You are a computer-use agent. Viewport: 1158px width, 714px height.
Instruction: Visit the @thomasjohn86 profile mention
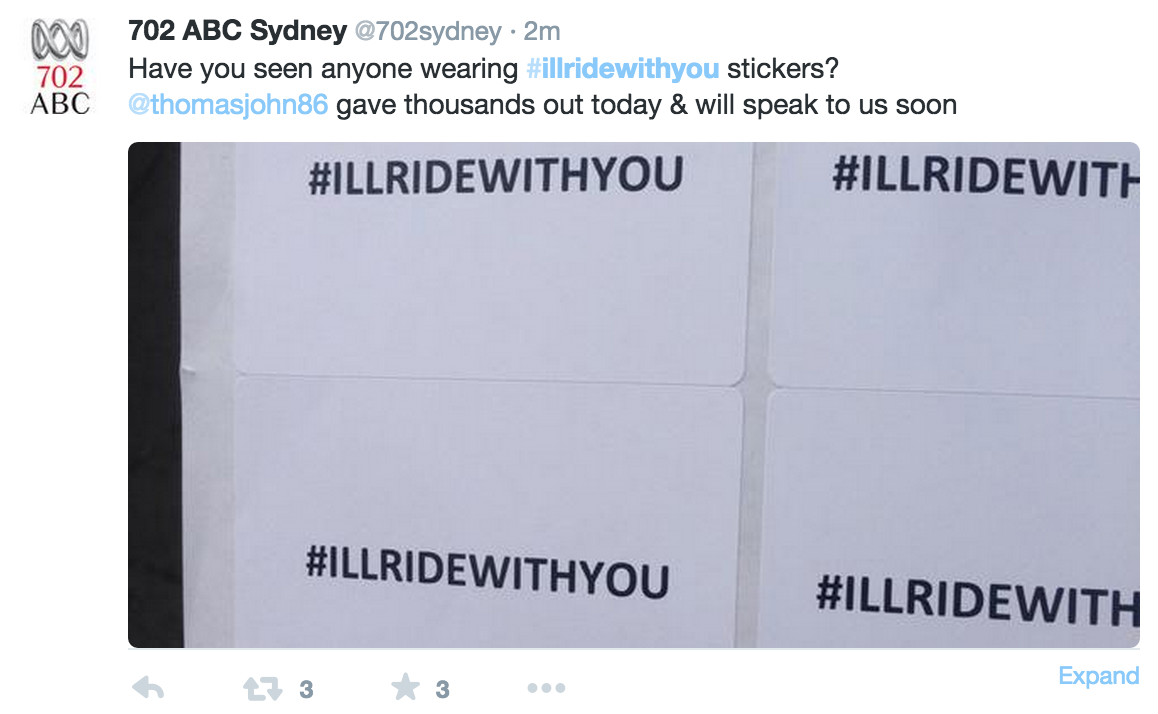(228, 105)
